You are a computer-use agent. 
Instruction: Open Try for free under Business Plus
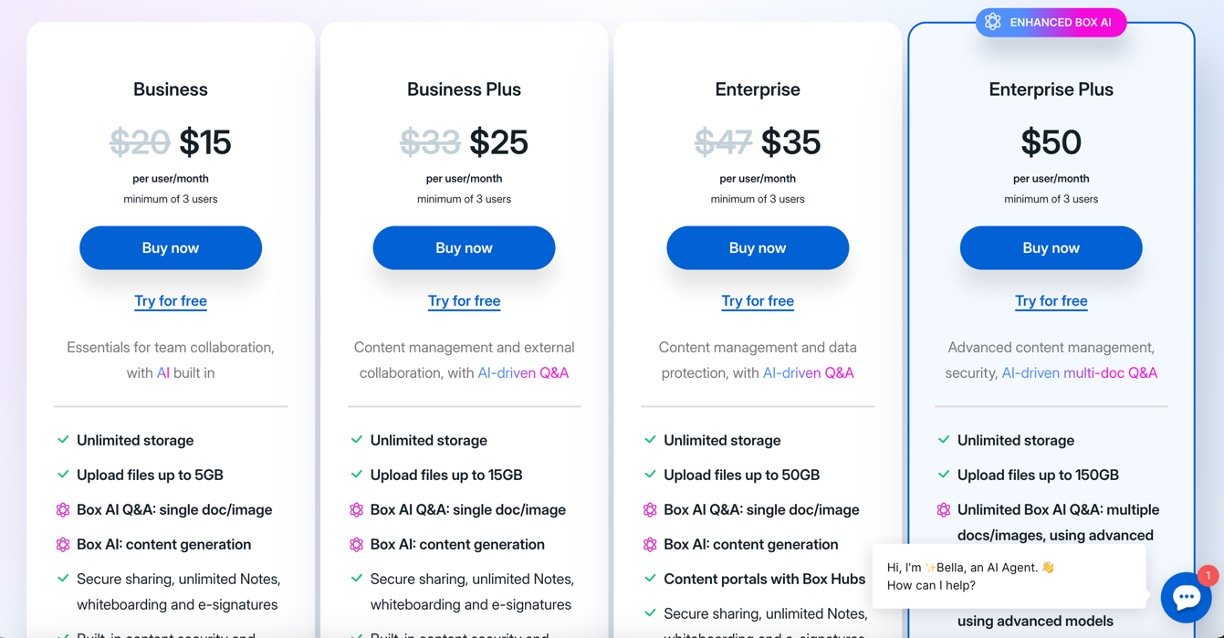[464, 301]
